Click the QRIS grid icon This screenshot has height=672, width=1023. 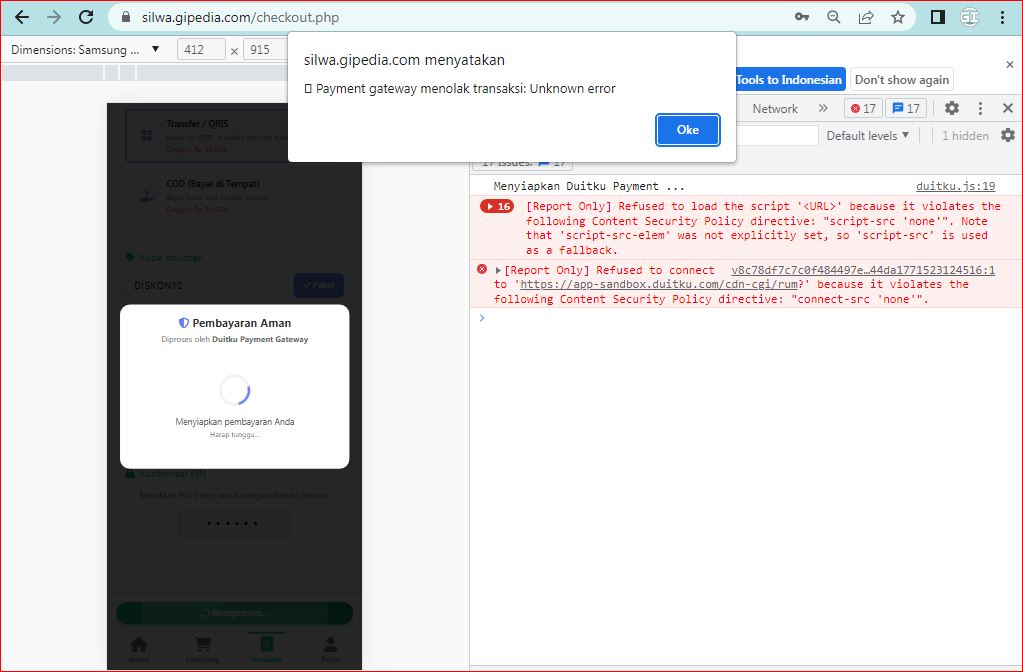tap(146, 136)
